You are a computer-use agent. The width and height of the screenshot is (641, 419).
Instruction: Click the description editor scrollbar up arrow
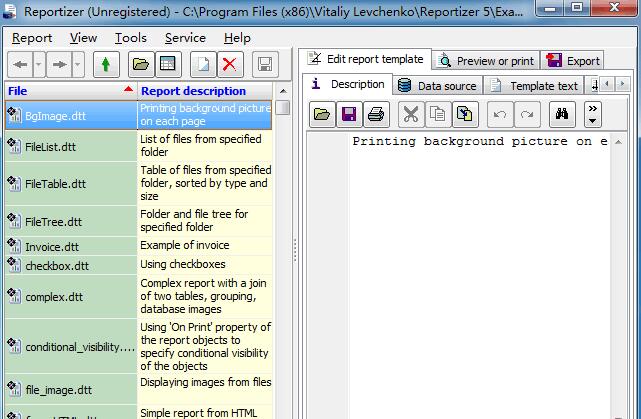pos(619,142)
